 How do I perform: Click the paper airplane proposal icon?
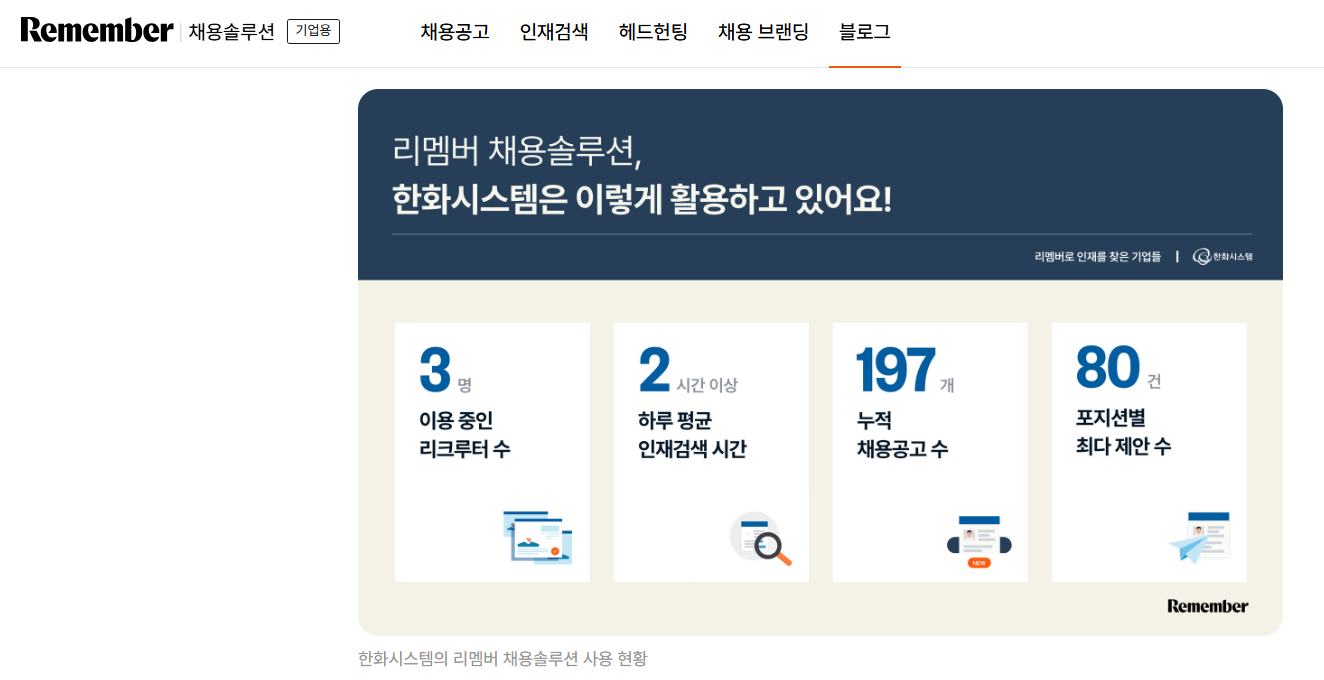coord(1199,538)
